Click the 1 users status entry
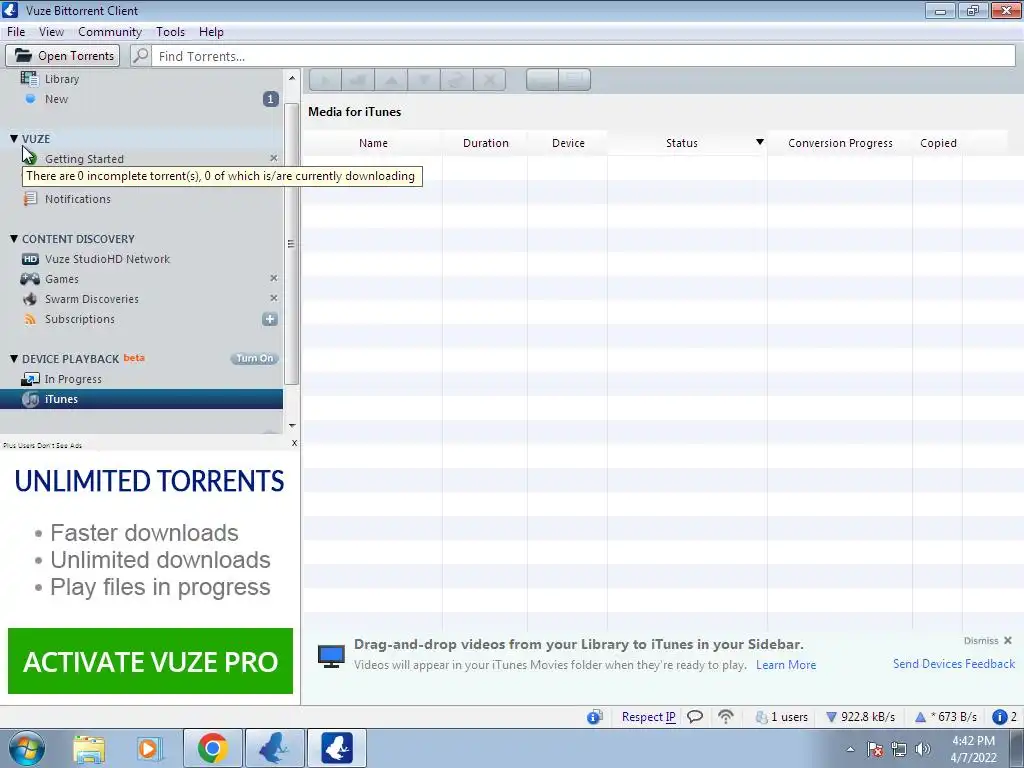Viewport: 1024px width, 768px height. tap(781, 717)
